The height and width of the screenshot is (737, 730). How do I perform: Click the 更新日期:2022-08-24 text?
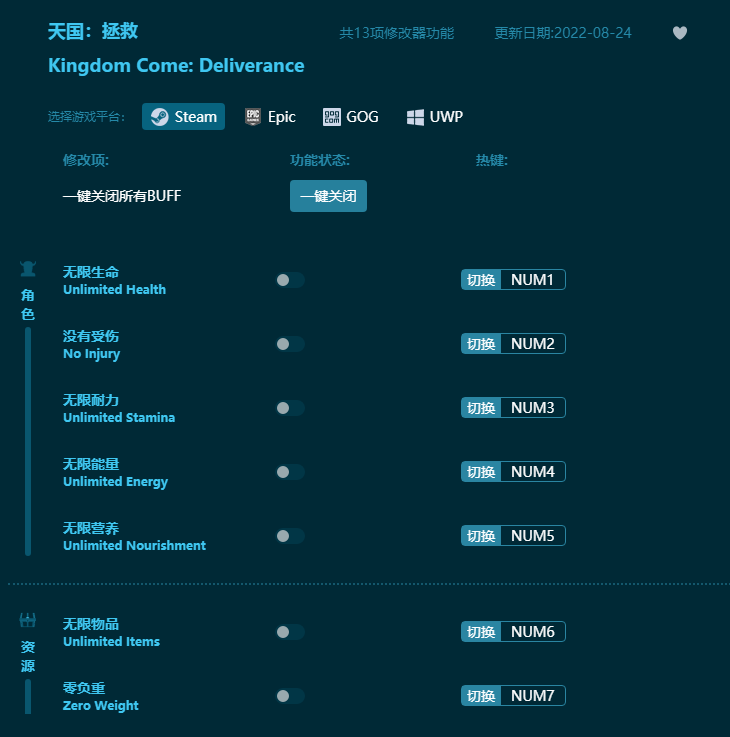tap(563, 33)
